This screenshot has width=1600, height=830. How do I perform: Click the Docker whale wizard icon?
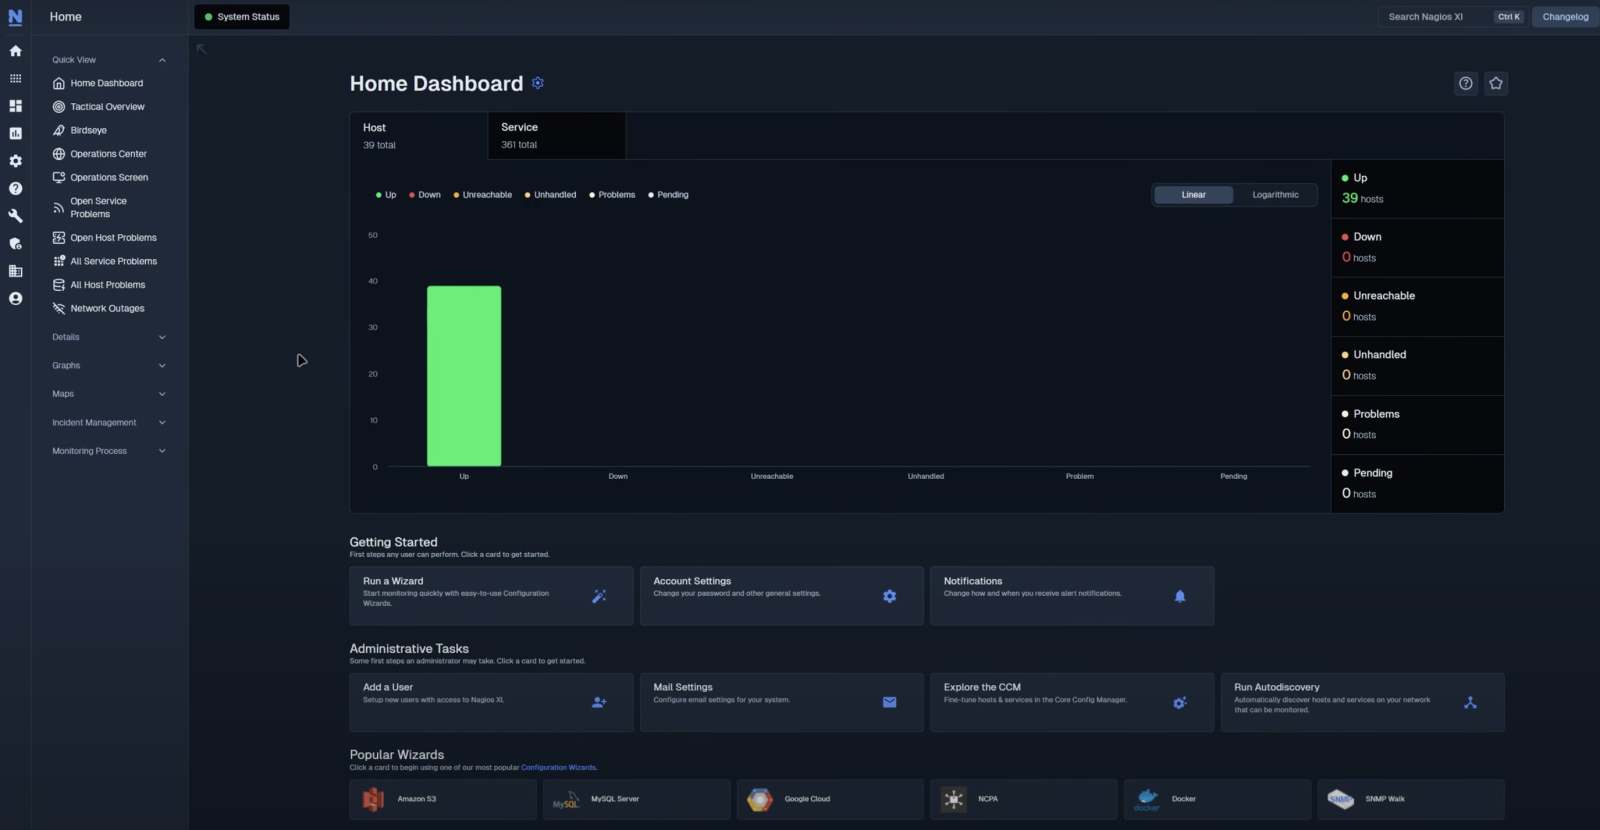pyautogui.click(x=1147, y=799)
